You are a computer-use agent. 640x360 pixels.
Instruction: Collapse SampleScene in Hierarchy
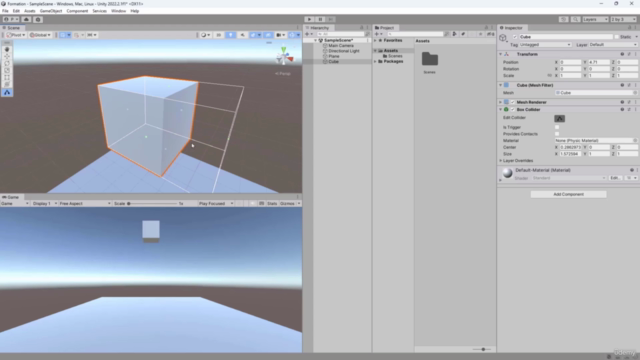point(316,40)
